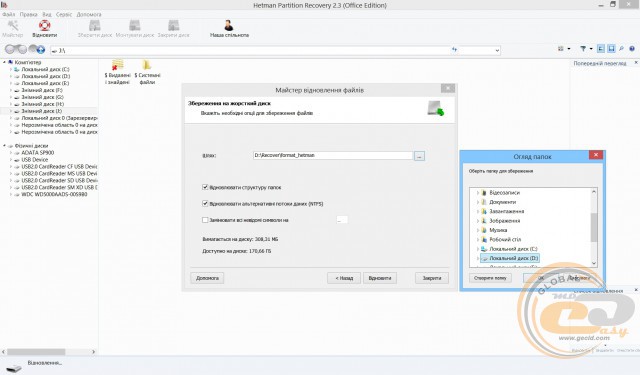This screenshot has width=640, height=375.
Task: Click Допомога button in wizard dialog
Action: (x=207, y=278)
